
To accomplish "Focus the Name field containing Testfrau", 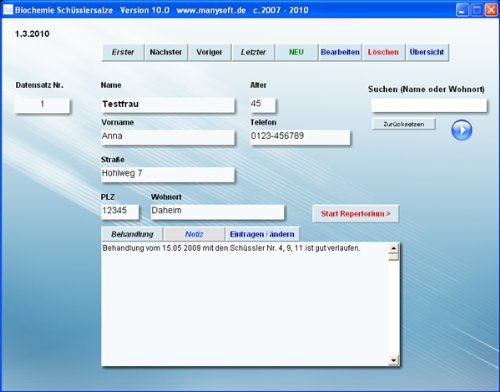I will pos(168,105).
